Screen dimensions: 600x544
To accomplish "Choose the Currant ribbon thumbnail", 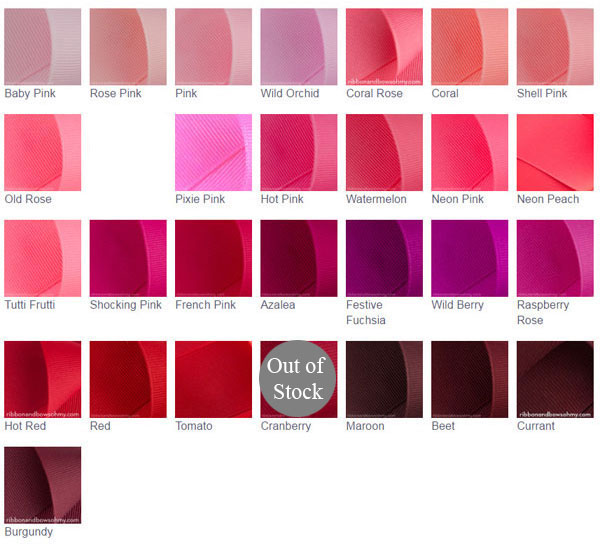I will point(555,379).
